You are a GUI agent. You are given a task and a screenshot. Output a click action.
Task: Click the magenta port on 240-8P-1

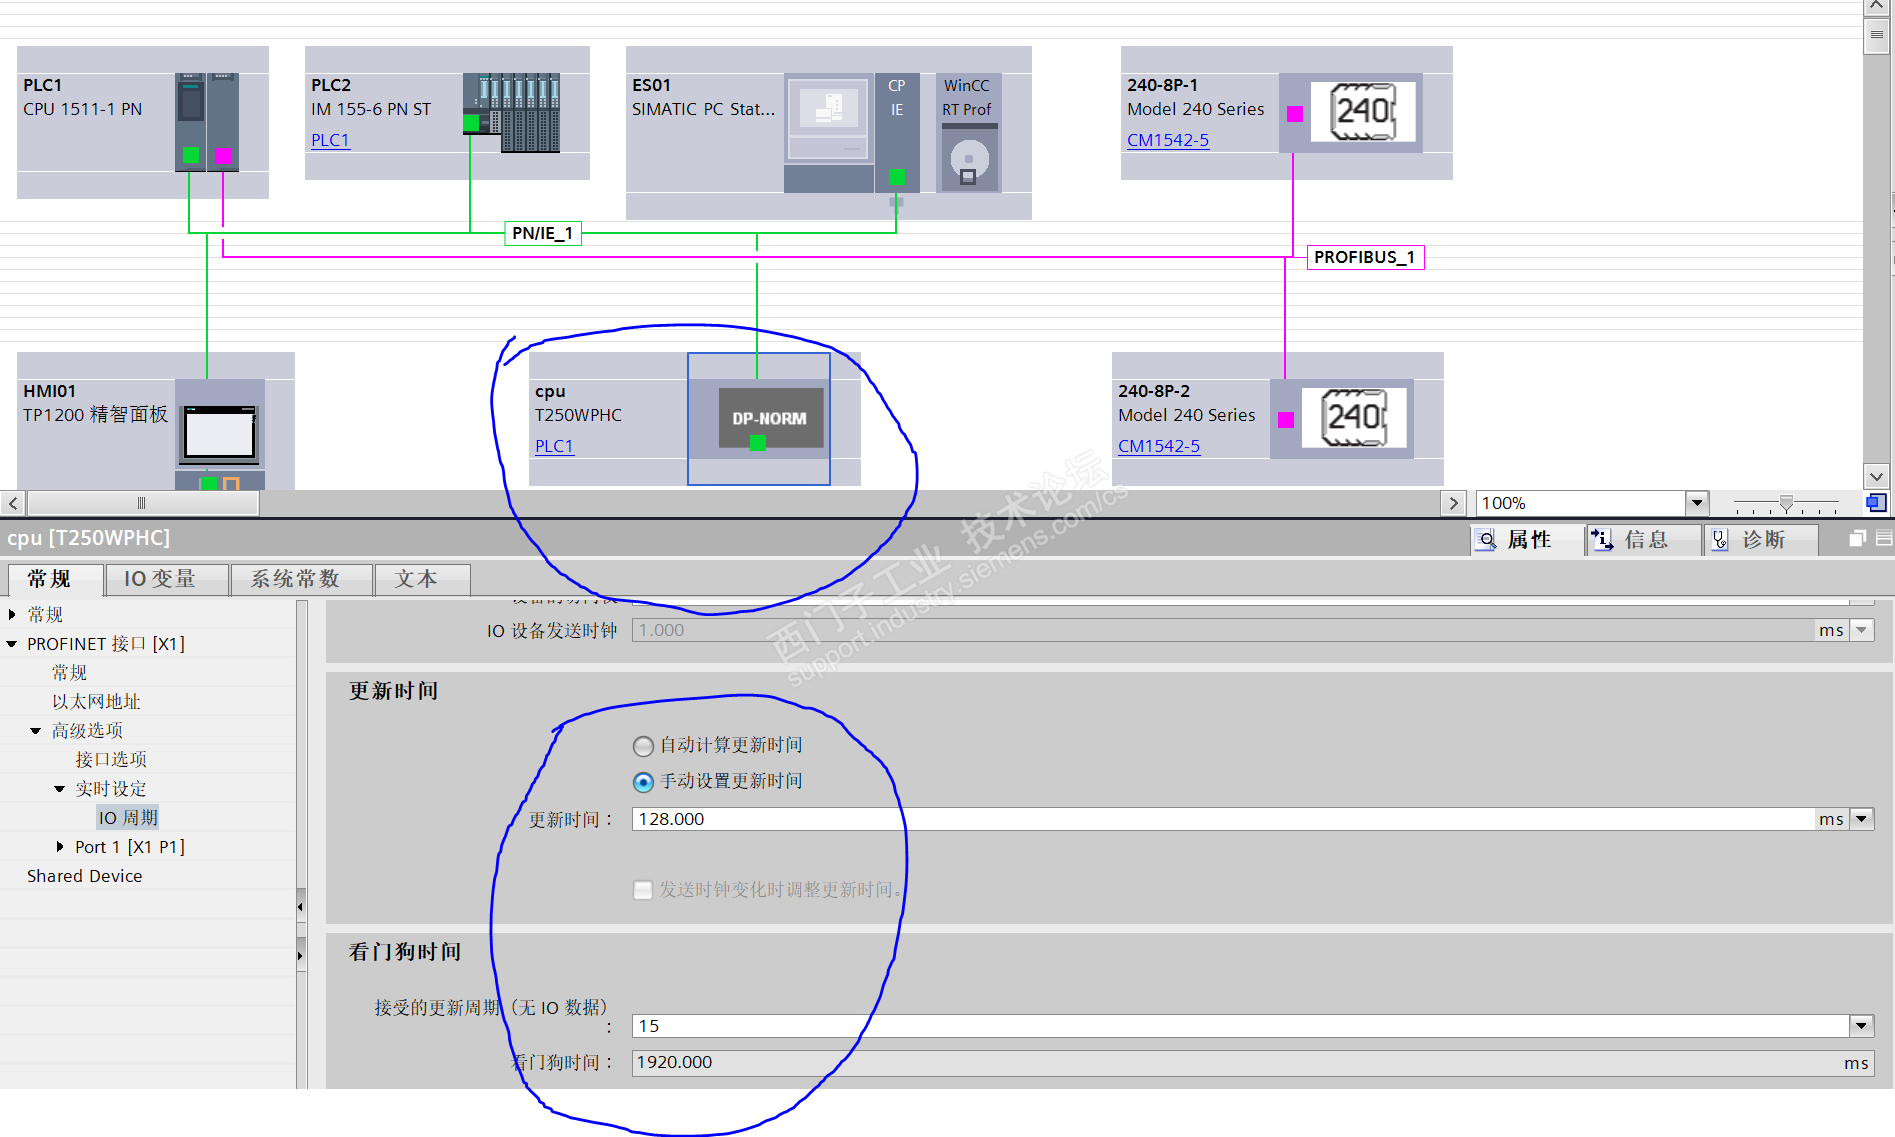1295,114
